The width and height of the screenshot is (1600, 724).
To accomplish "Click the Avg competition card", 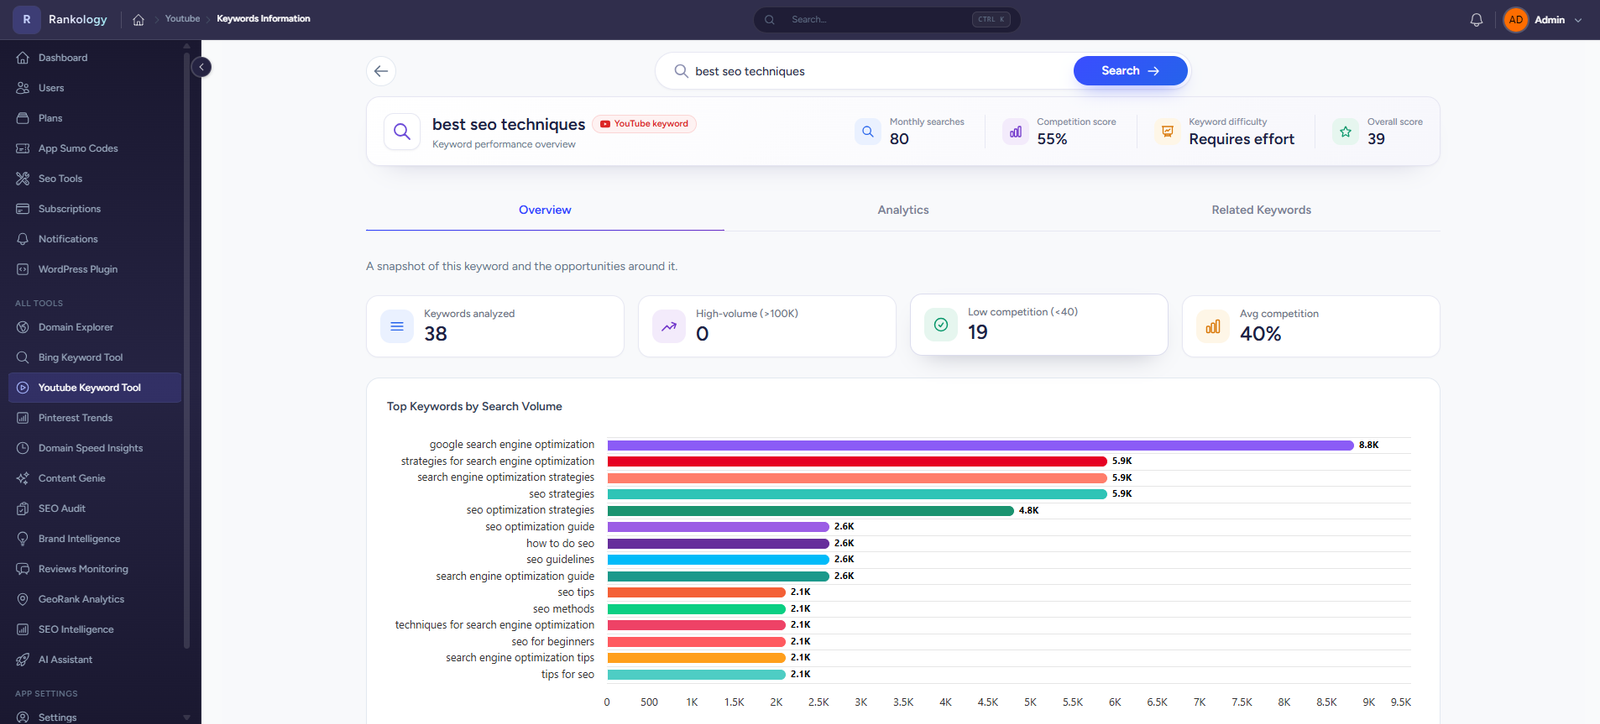I will 1311,326.
